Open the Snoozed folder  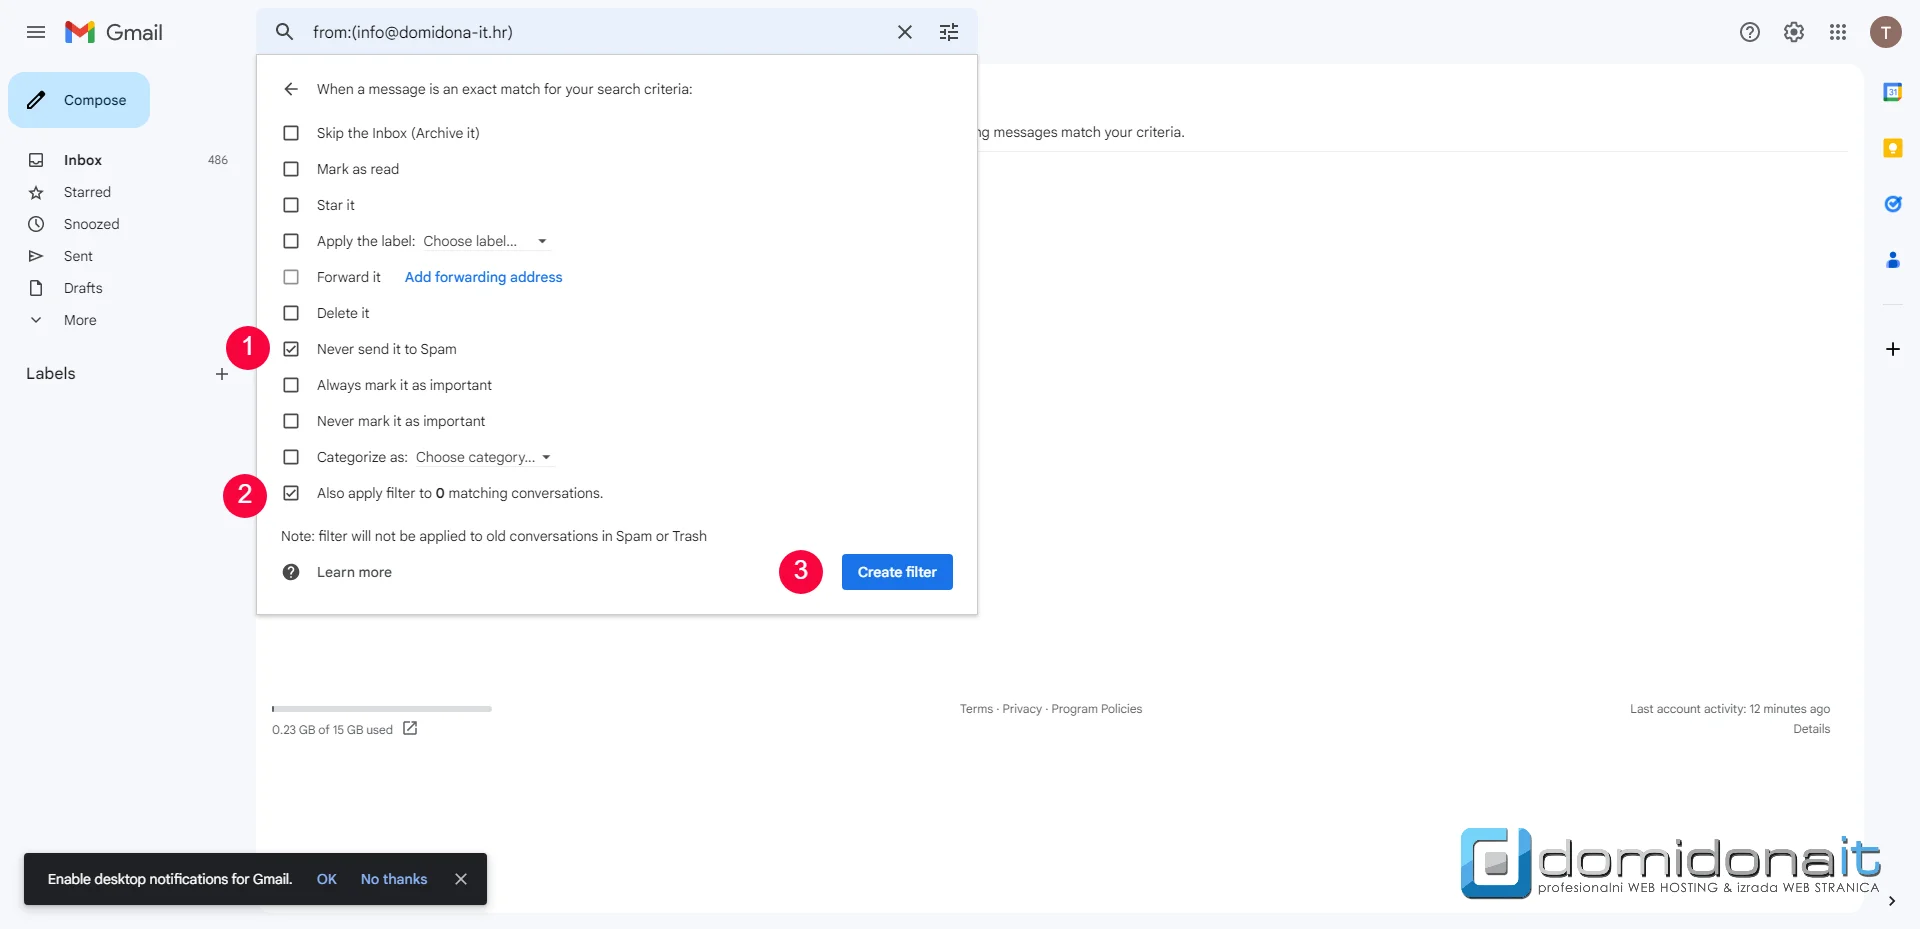point(91,224)
